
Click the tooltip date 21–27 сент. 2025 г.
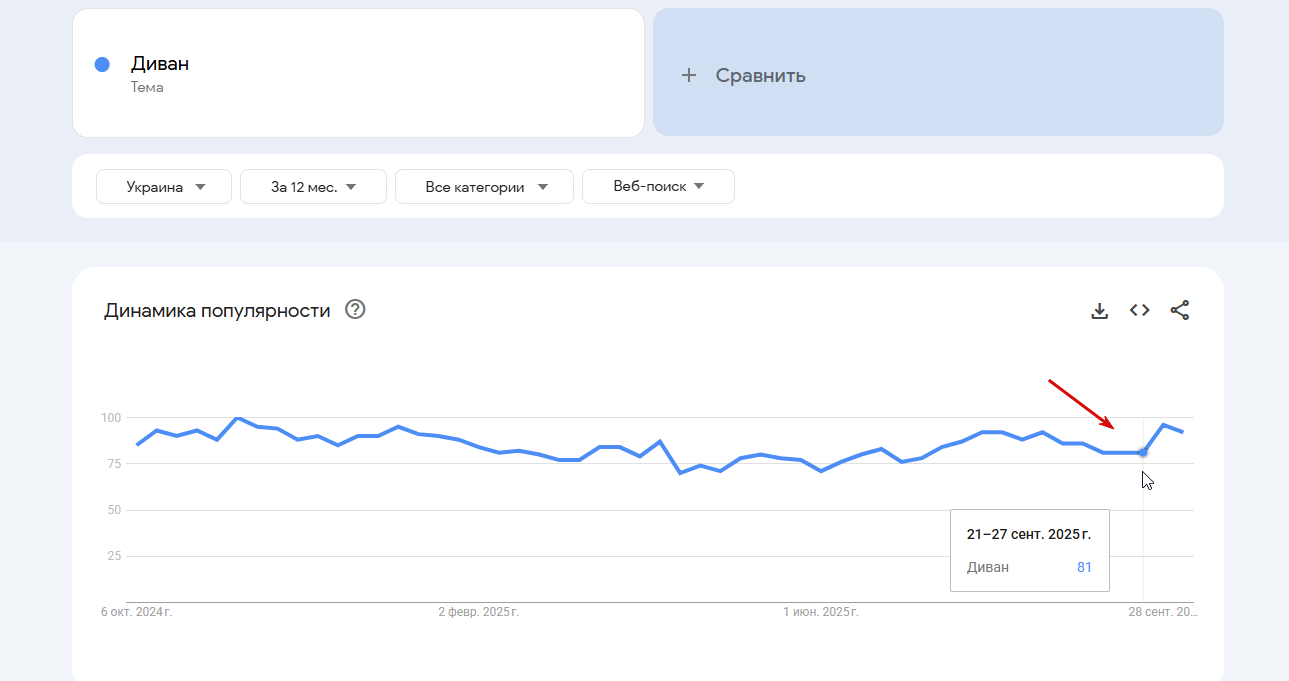tap(1028, 534)
